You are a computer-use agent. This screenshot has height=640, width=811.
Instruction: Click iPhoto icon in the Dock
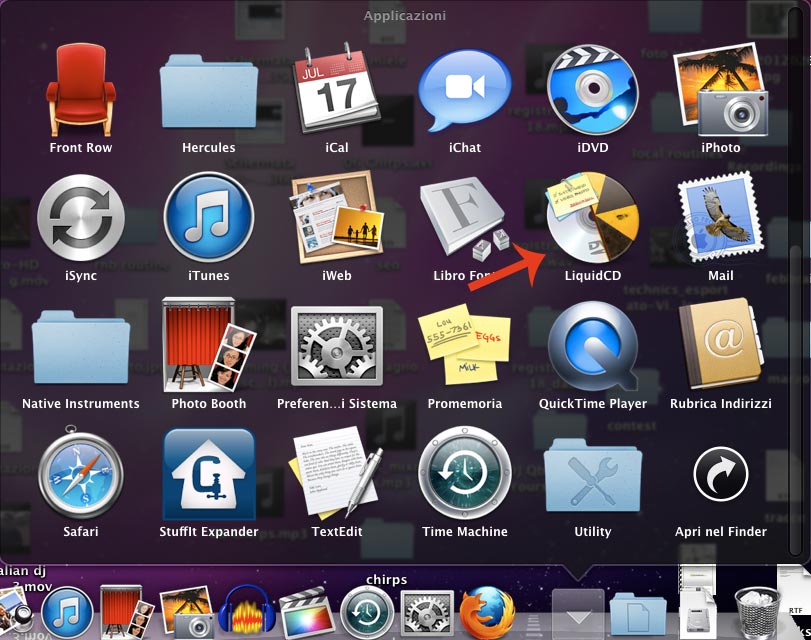187,612
